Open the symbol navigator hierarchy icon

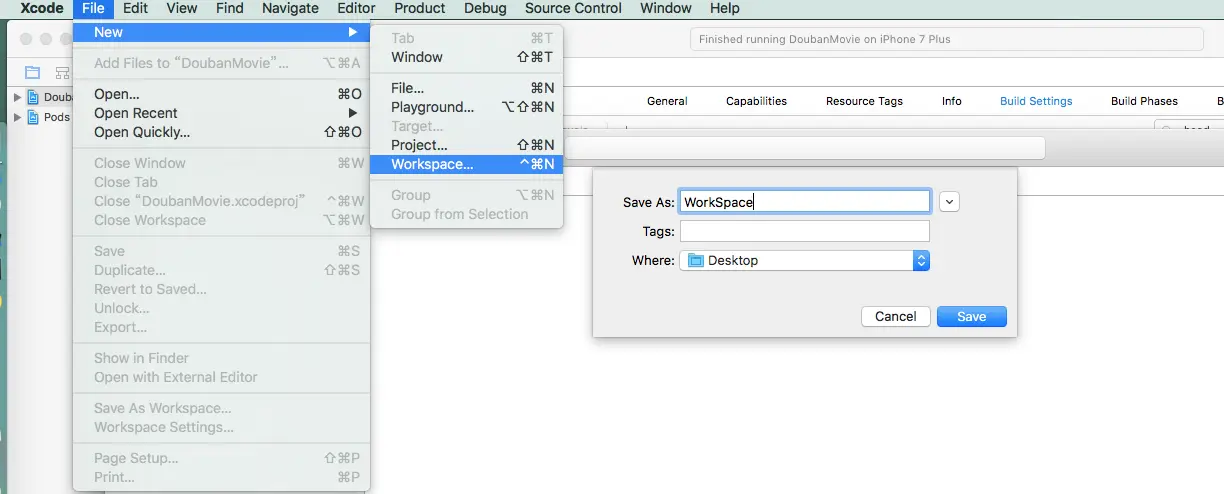[63, 72]
